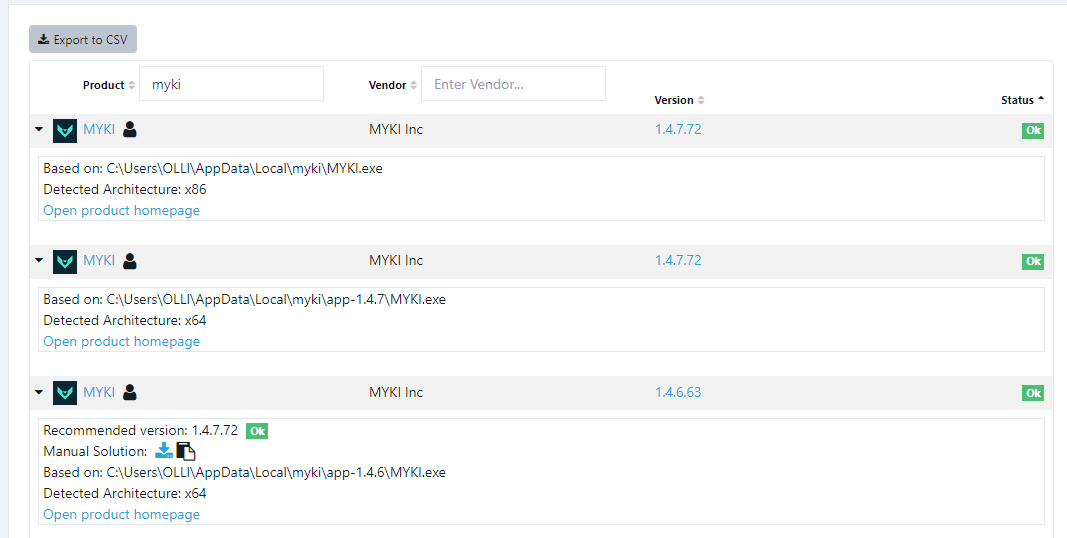
Task: Sort by the Version column header
Action: [x=679, y=100]
